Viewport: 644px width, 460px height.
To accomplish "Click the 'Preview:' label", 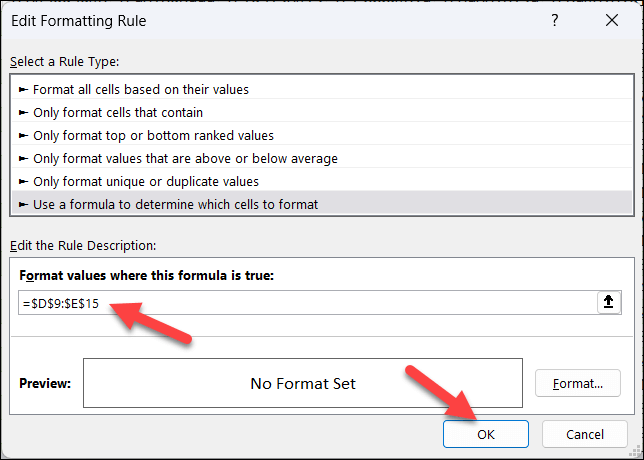I will 43,383.
